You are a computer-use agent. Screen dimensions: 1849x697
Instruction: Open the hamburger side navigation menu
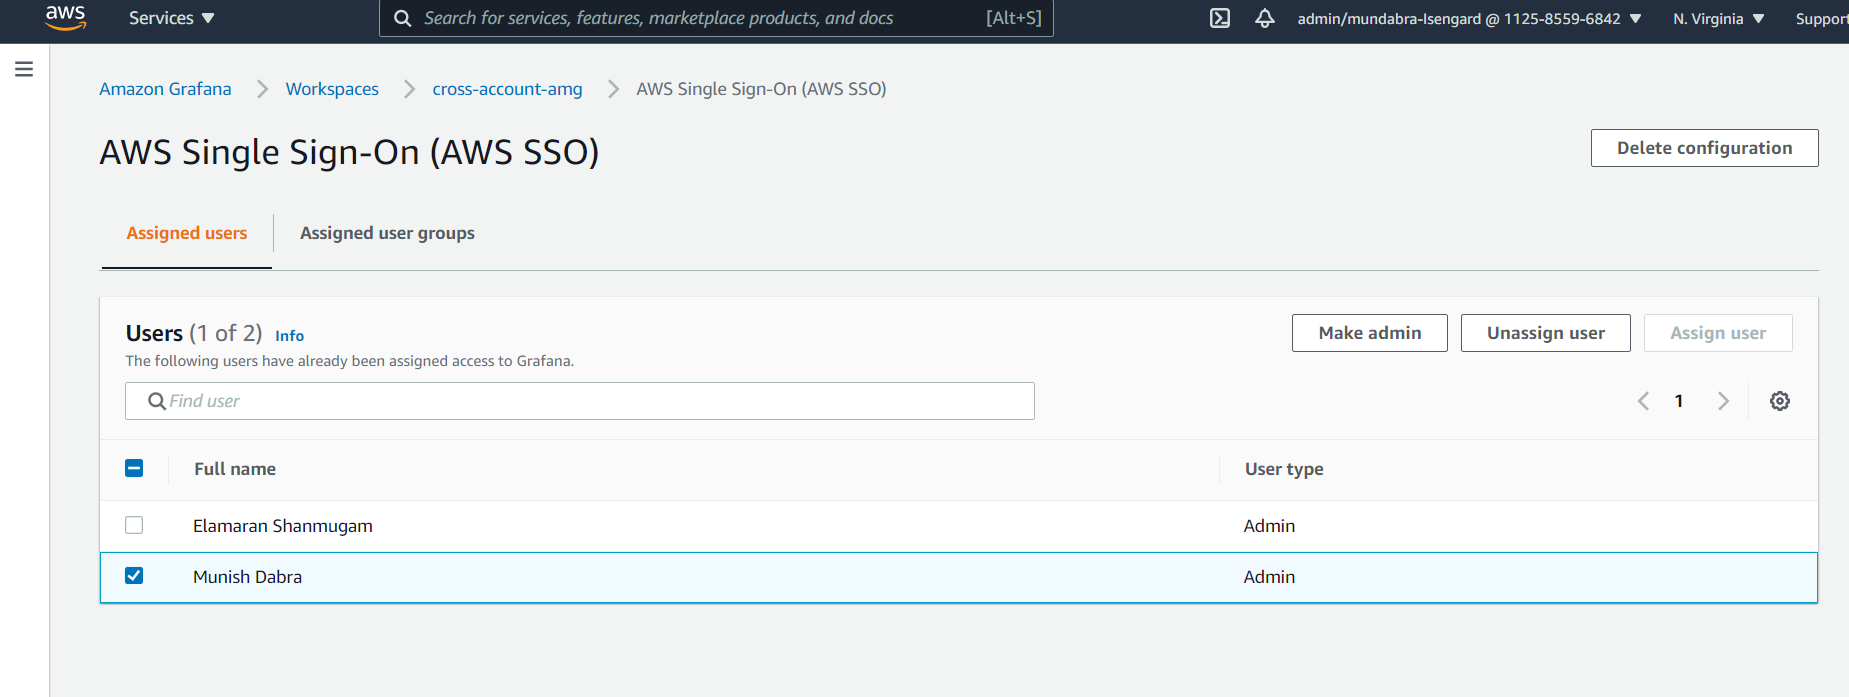point(24,69)
